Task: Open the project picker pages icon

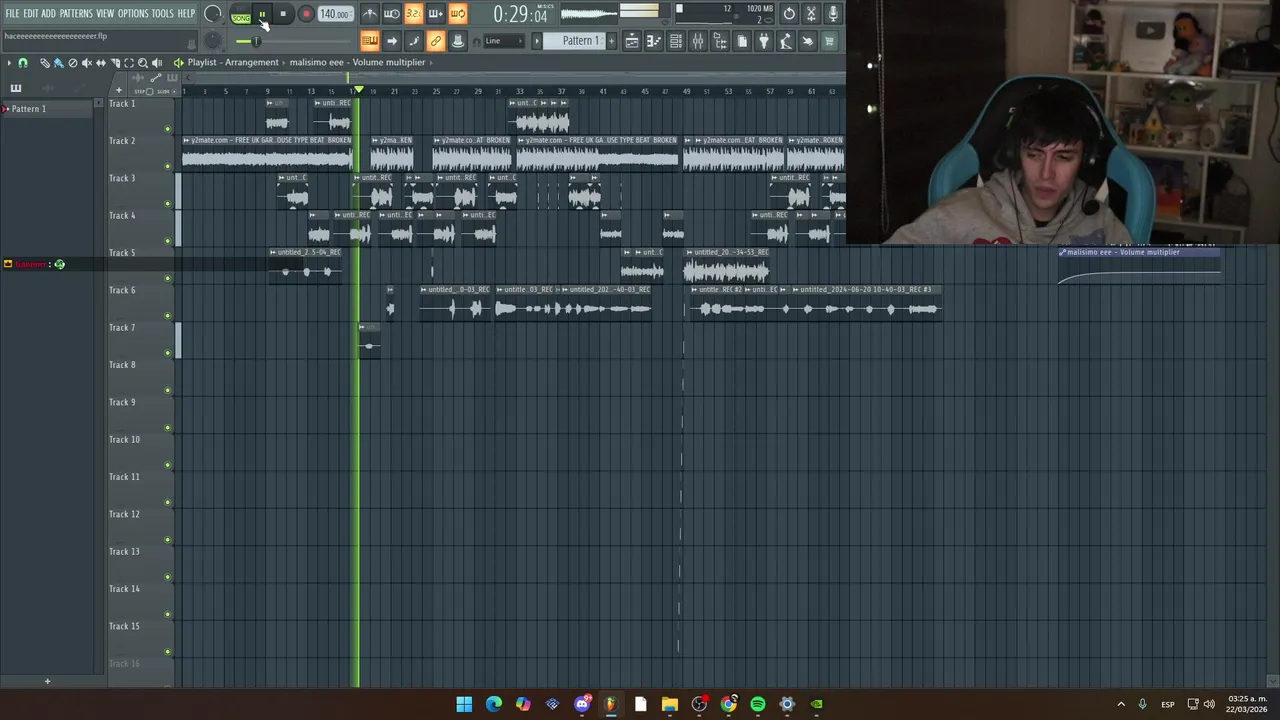Action: 742,41
